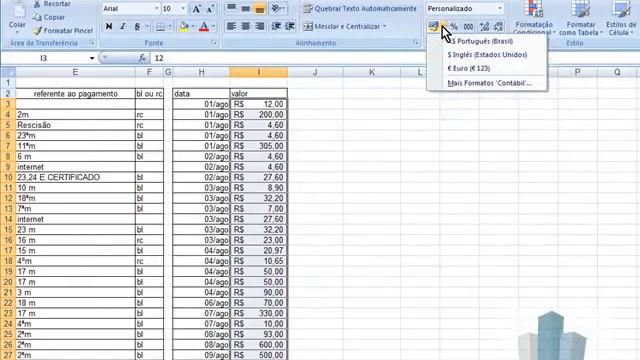The width and height of the screenshot is (640, 360).
Task: Click the select-all corner button
Action: tap(8, 72)
